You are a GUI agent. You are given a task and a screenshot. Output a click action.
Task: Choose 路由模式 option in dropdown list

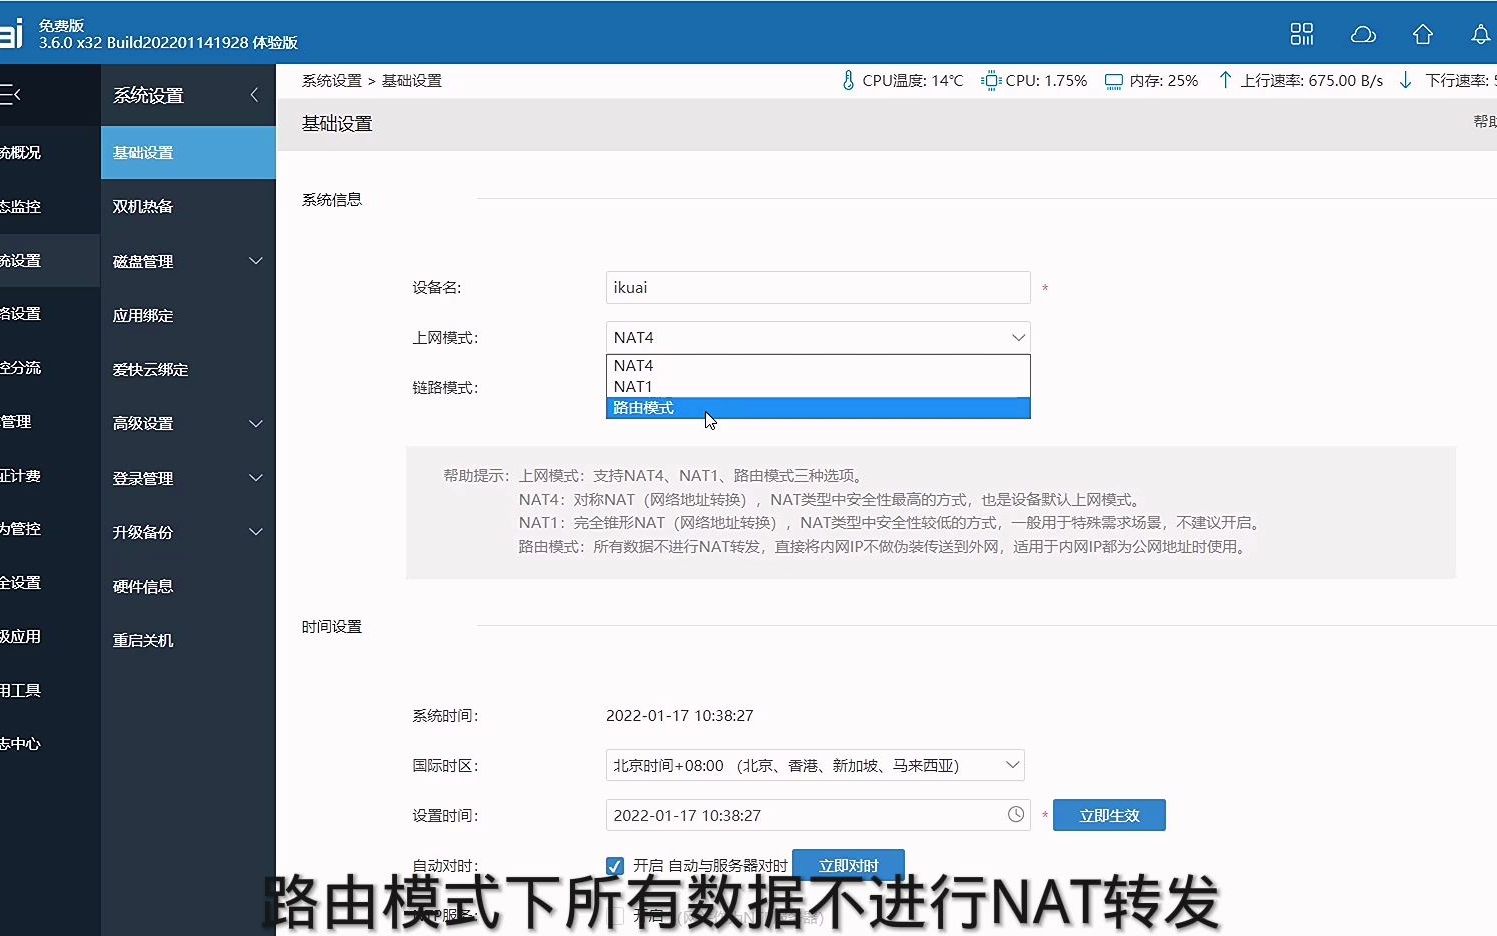pos(818,408)
